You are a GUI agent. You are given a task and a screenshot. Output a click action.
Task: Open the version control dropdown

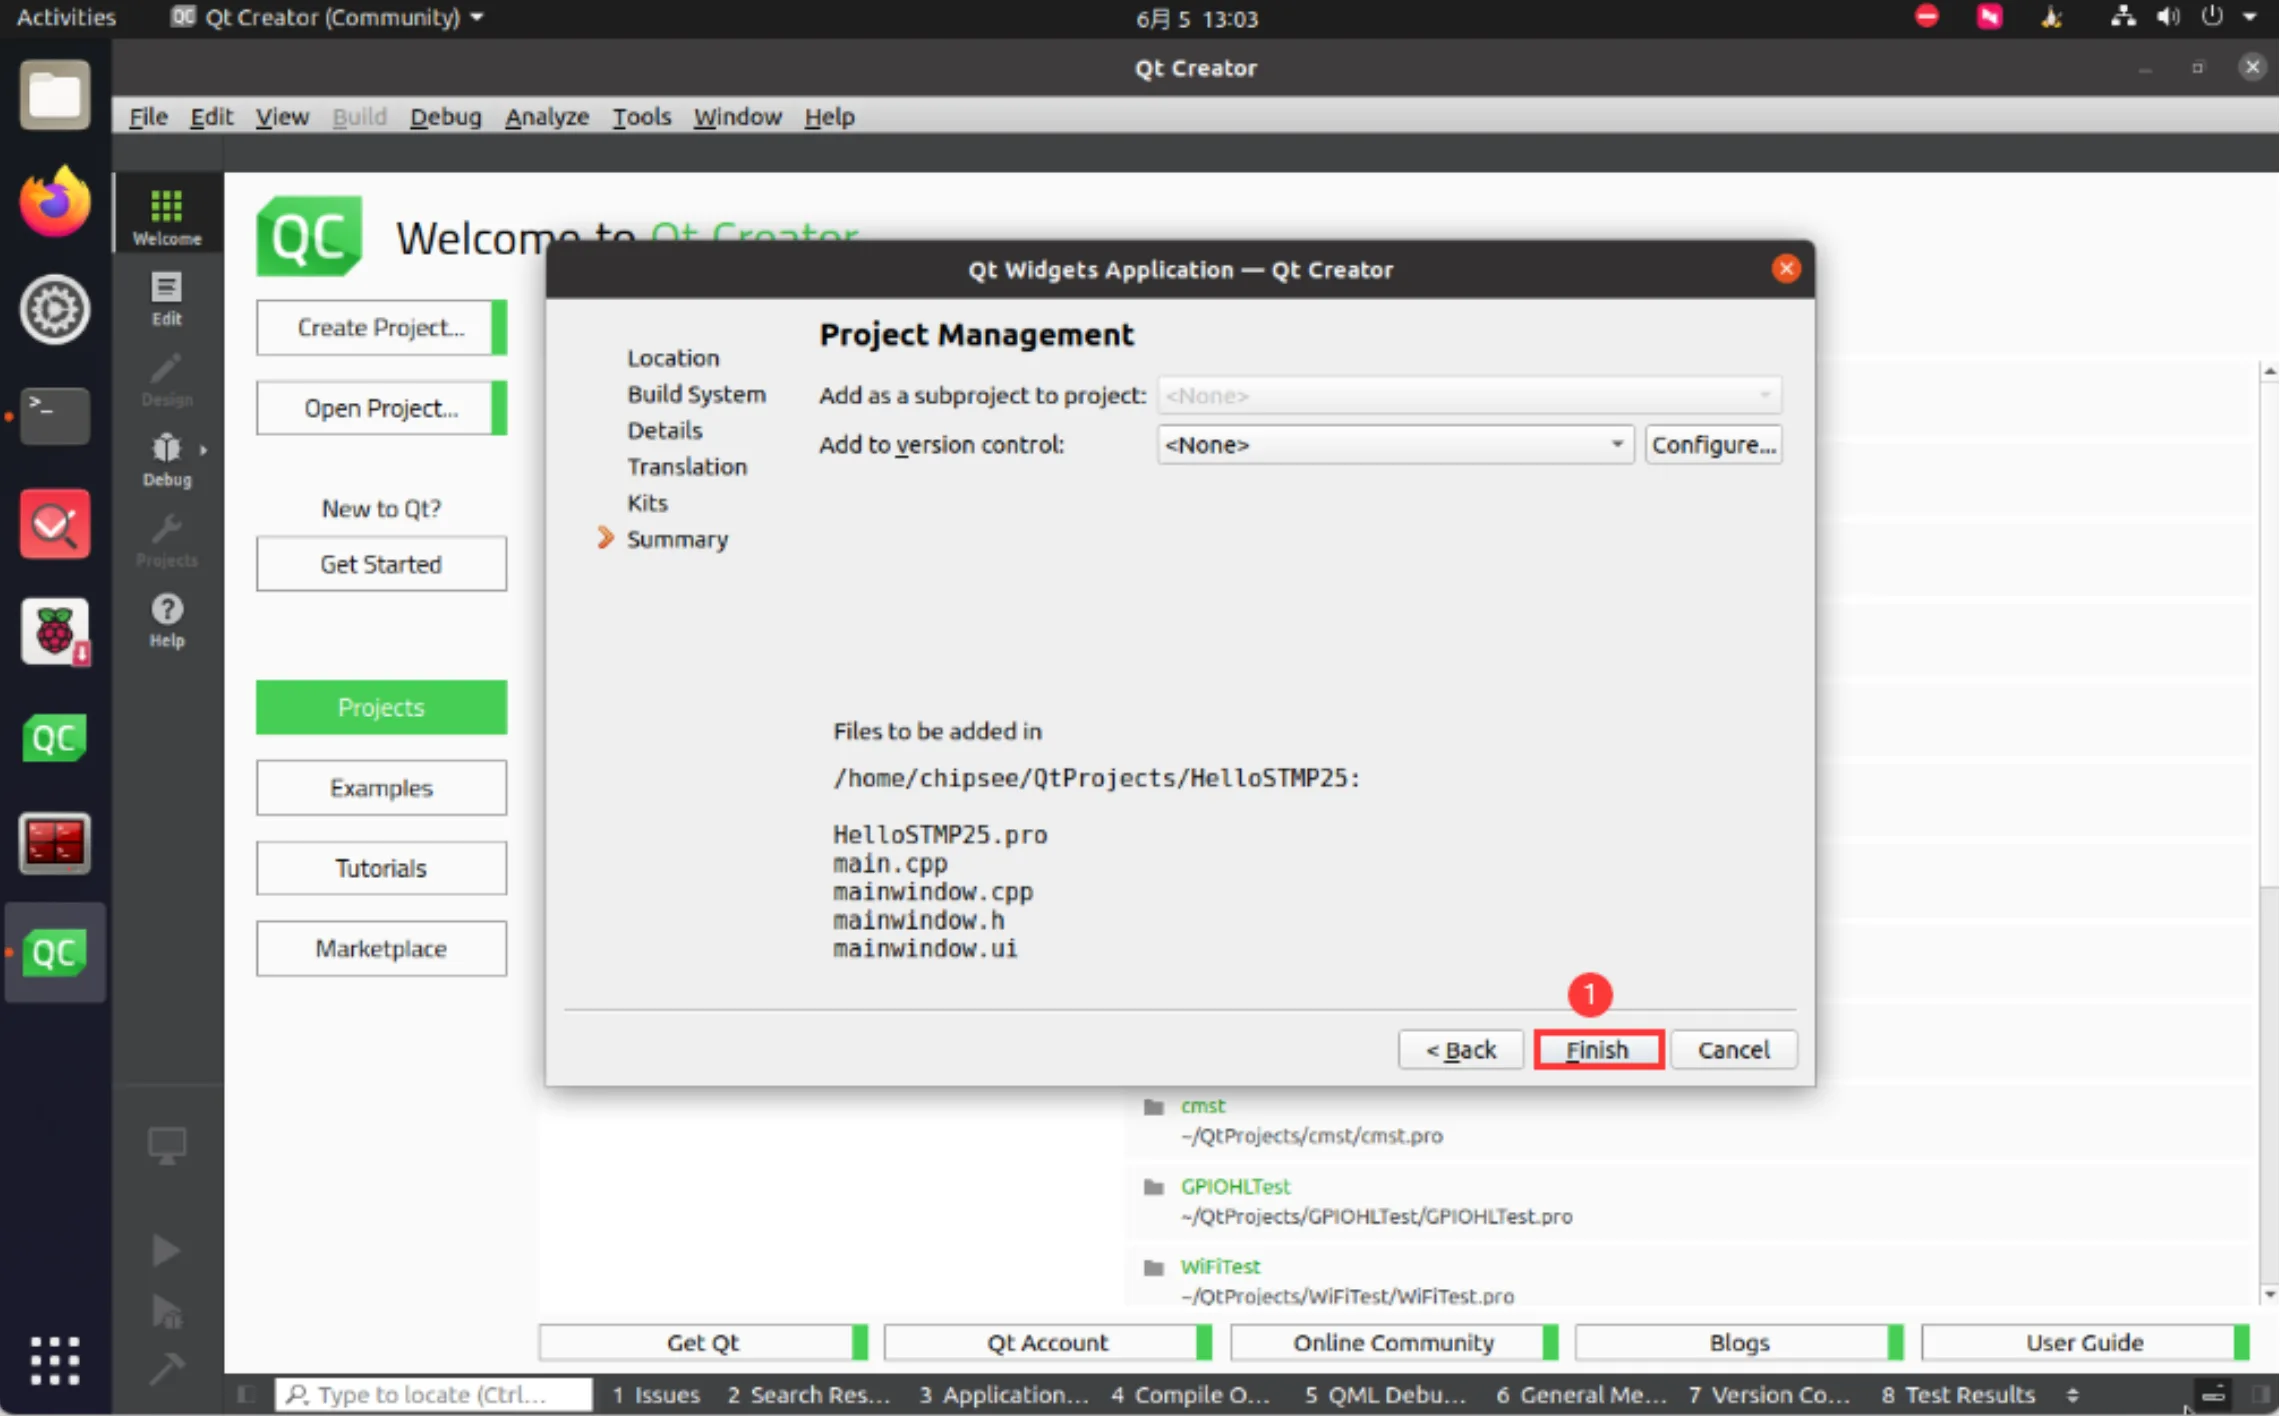[1395, 445]
